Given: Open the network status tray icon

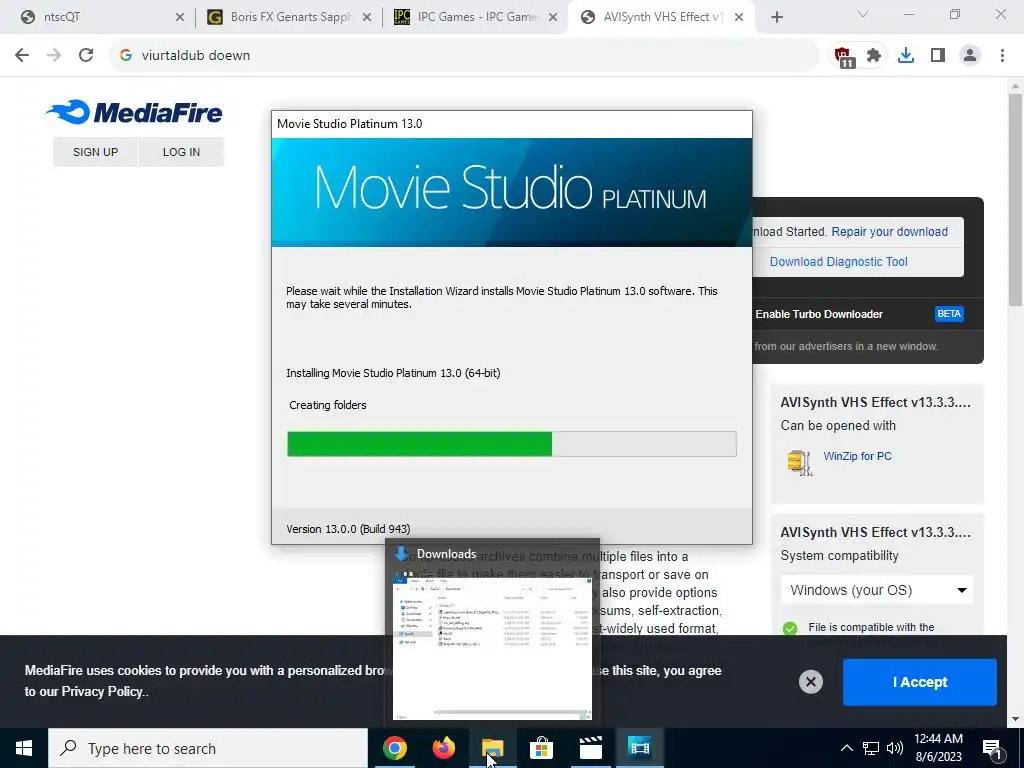Looking at the screenshot, I should tap(871, 748).
